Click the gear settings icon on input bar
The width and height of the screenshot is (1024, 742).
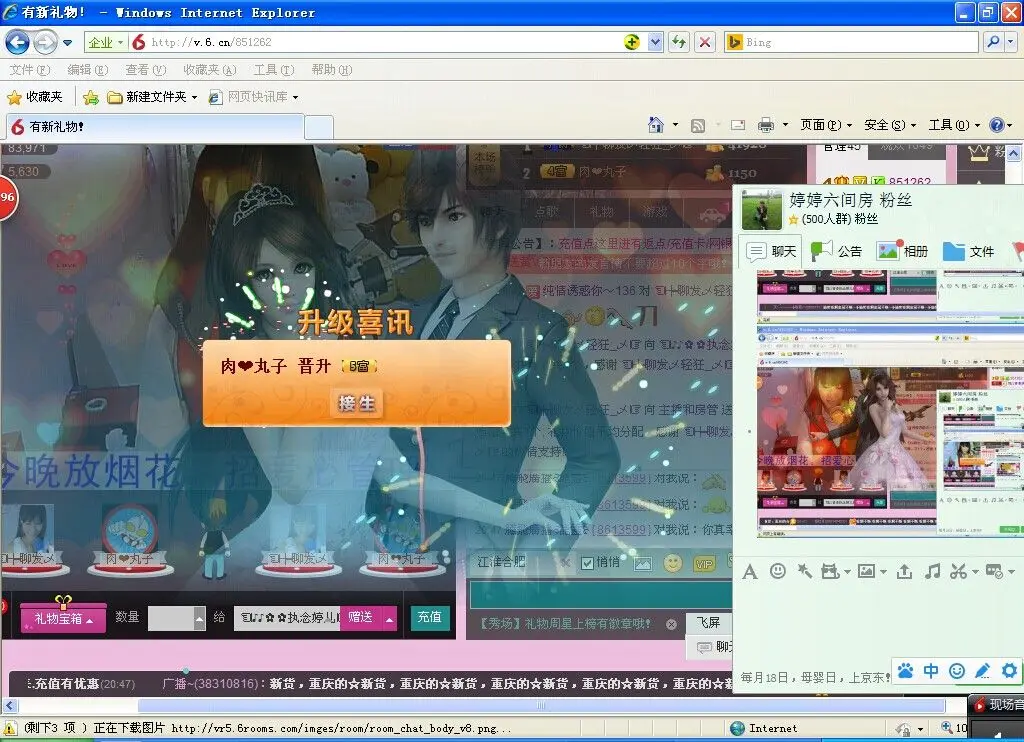coord(1010,670)
